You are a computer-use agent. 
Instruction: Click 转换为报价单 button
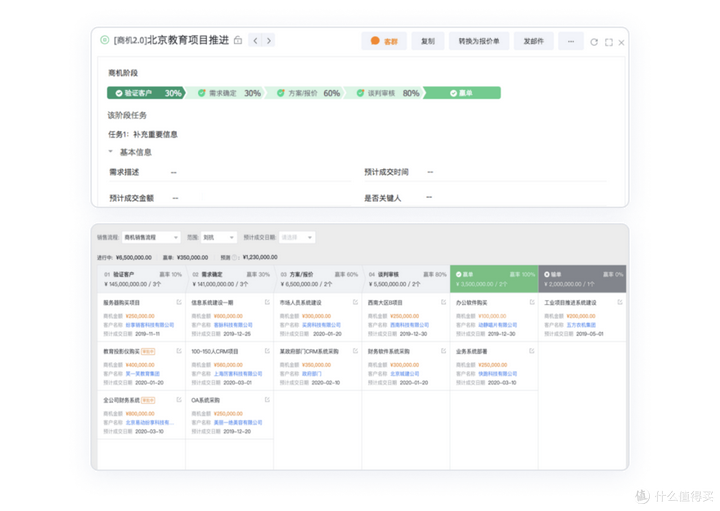pyautogui.click(x=479, y=41)
